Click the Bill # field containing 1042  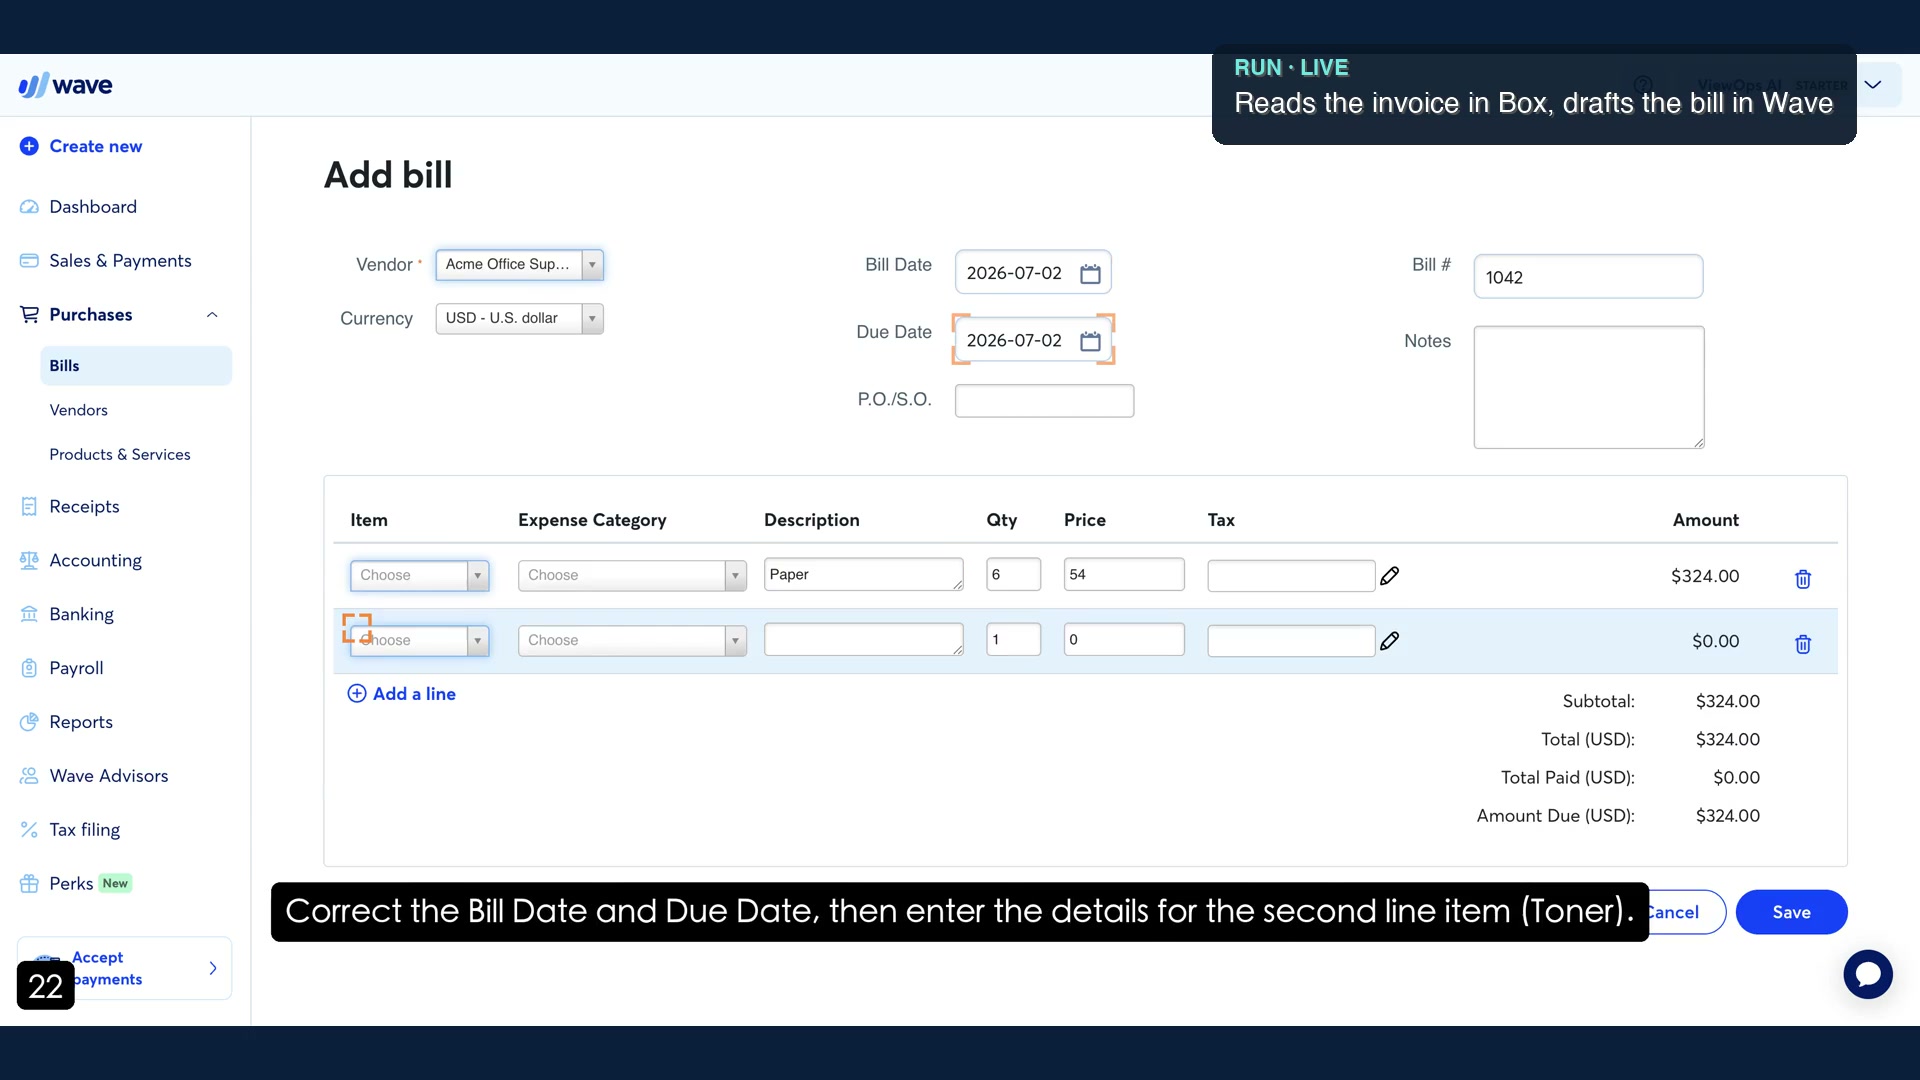1588,277
